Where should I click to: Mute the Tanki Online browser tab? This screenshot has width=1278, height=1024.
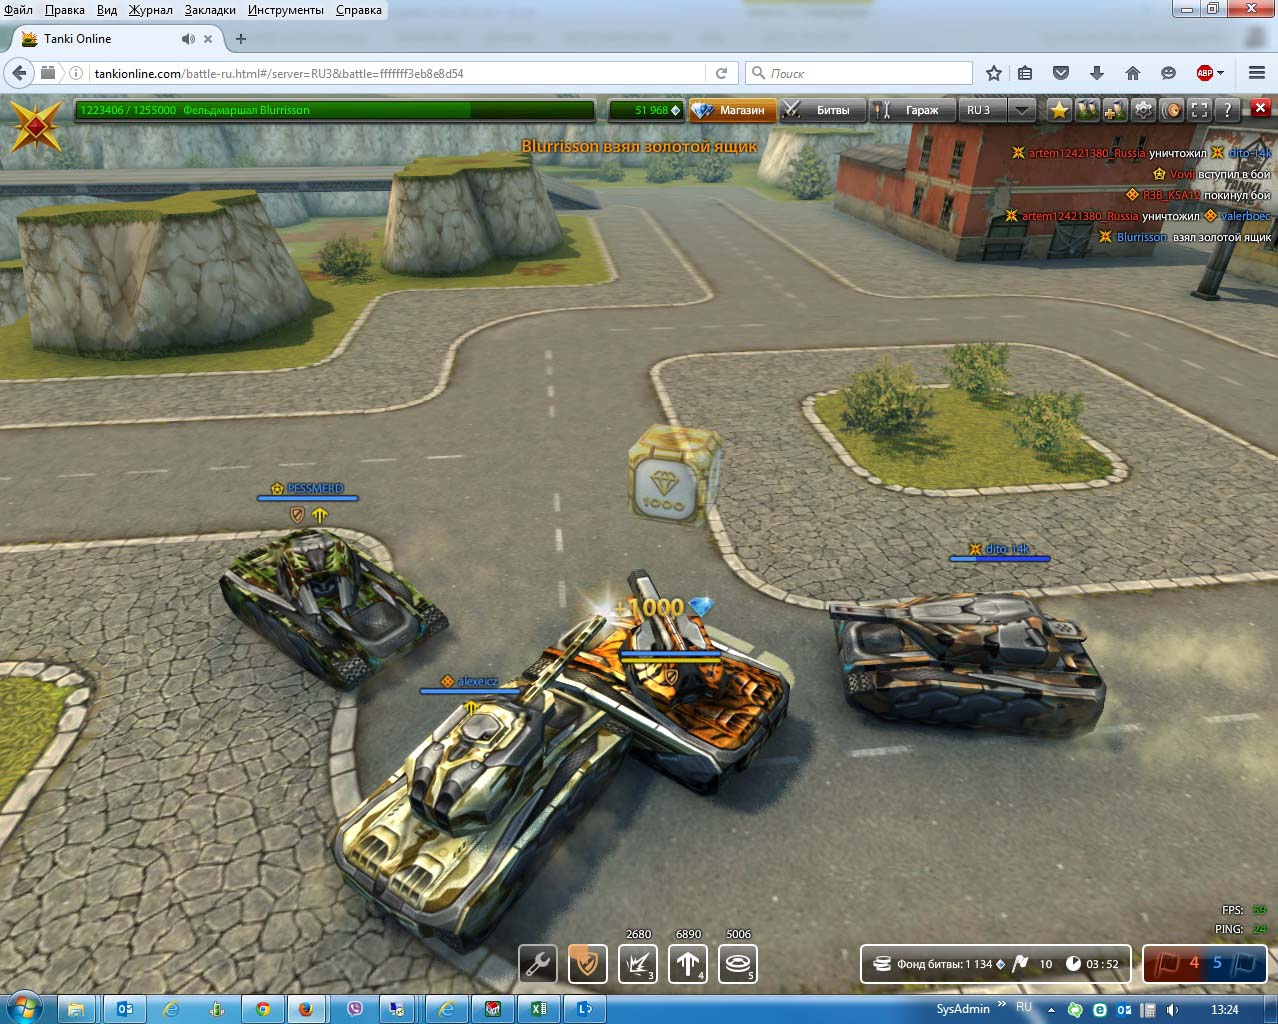(x=187, y=39)
